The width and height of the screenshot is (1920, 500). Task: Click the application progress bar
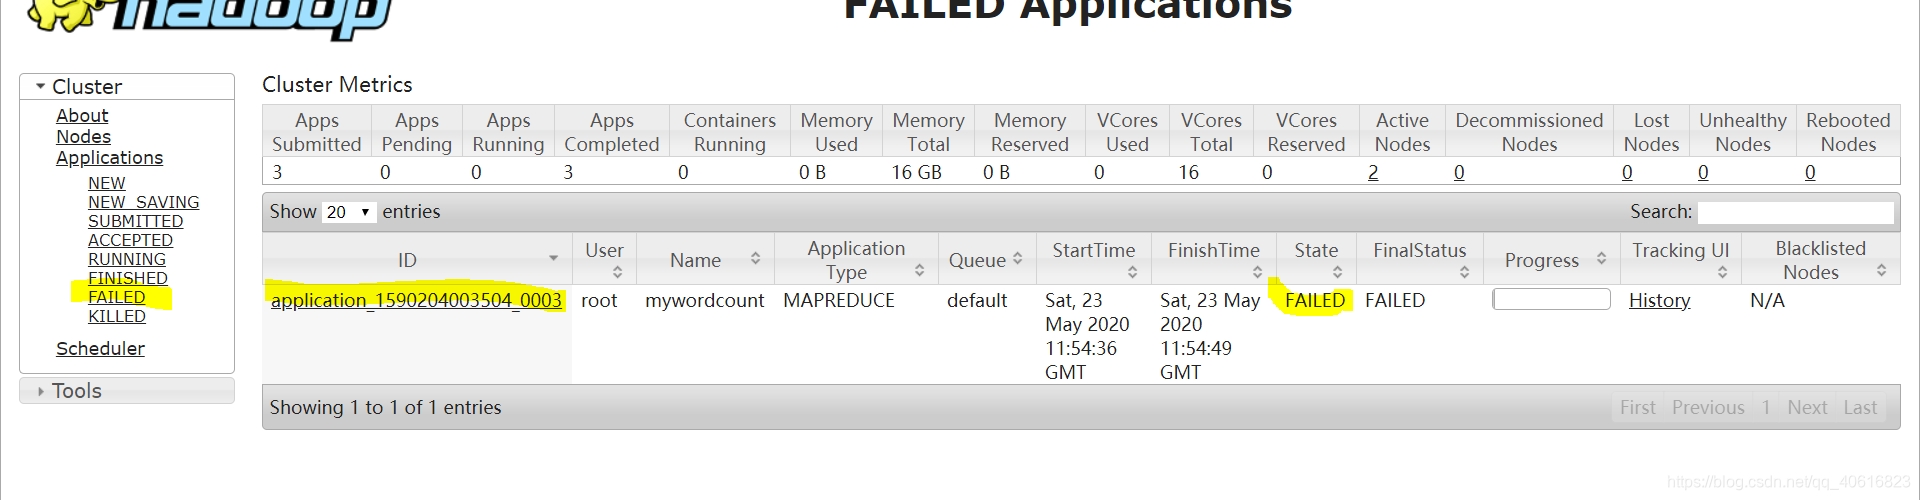[1551, 299]
